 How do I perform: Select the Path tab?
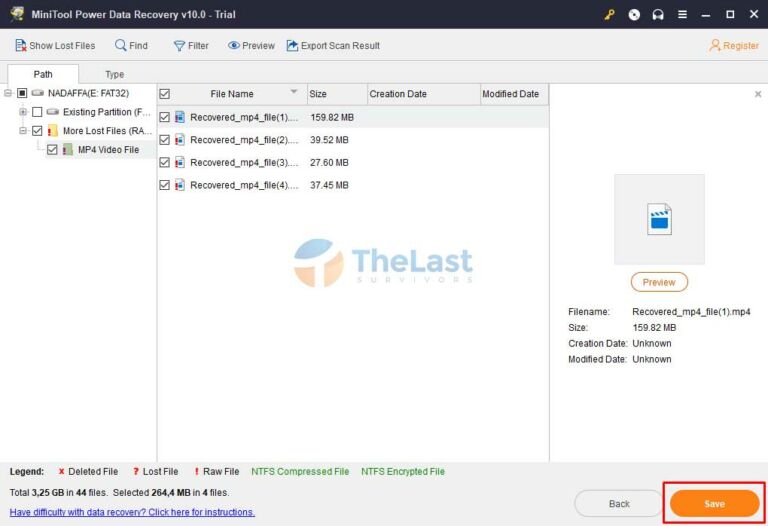coord(43,74)
